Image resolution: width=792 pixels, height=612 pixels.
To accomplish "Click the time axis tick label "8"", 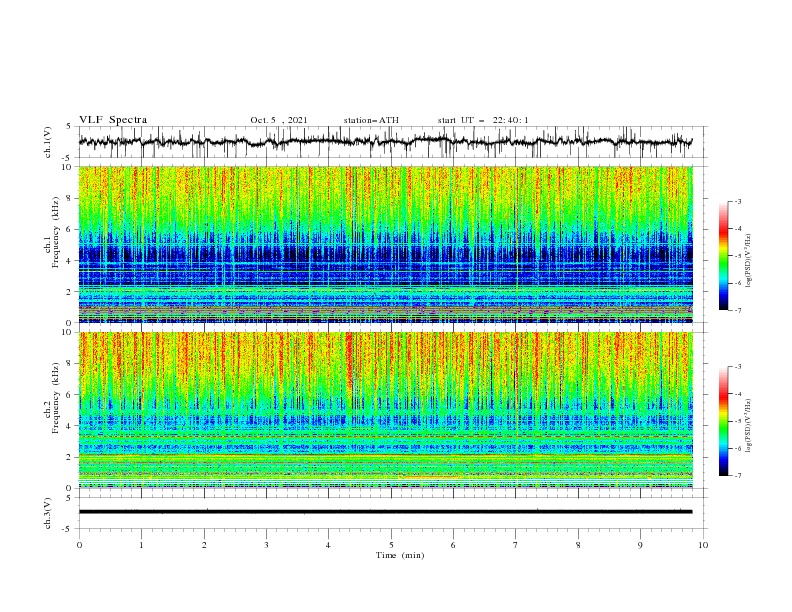I will 578,545.
